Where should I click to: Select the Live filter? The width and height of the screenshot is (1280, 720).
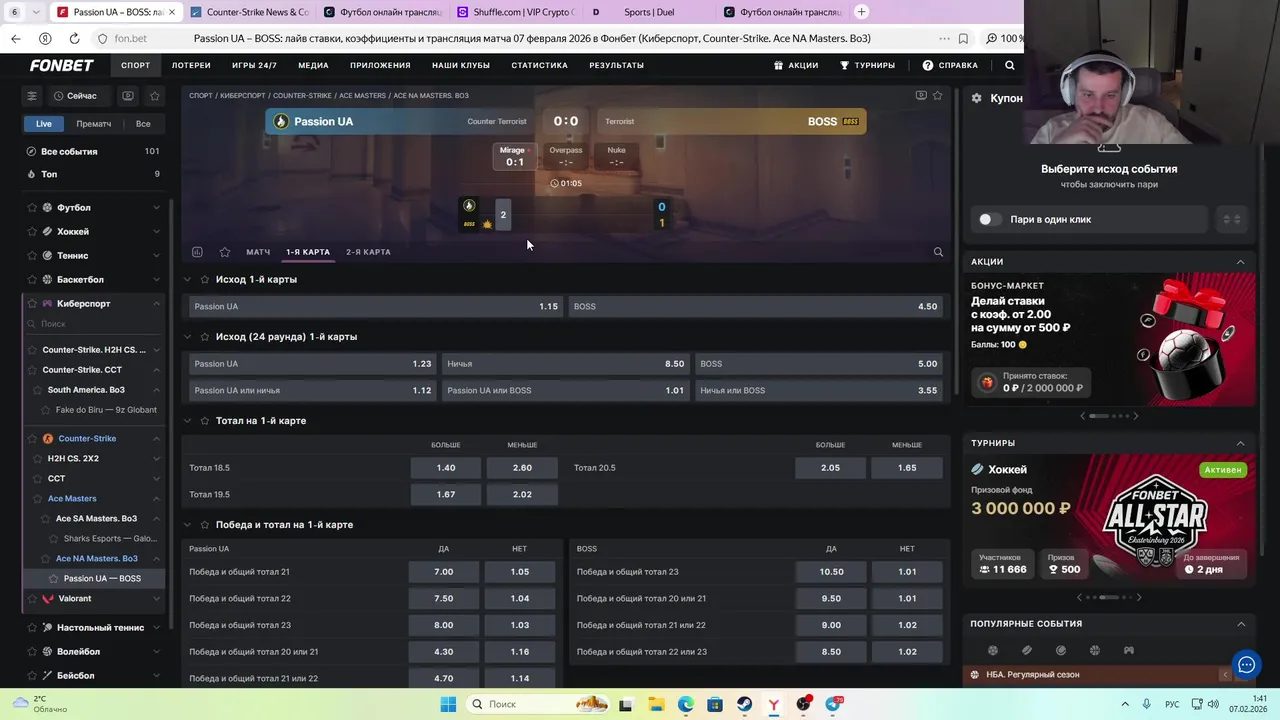pyautogui.click(x=44, y=124)
